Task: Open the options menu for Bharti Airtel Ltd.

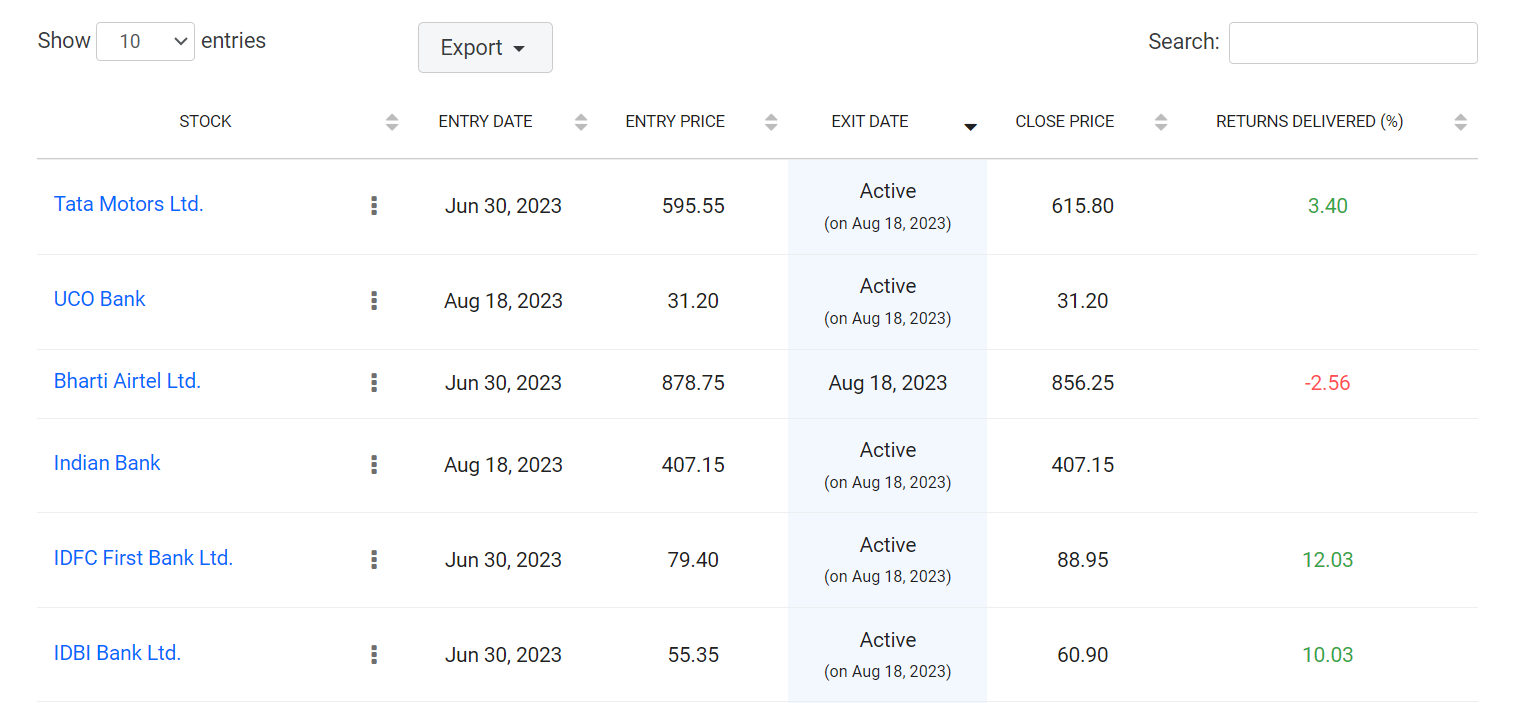Action: pos(374,383)
